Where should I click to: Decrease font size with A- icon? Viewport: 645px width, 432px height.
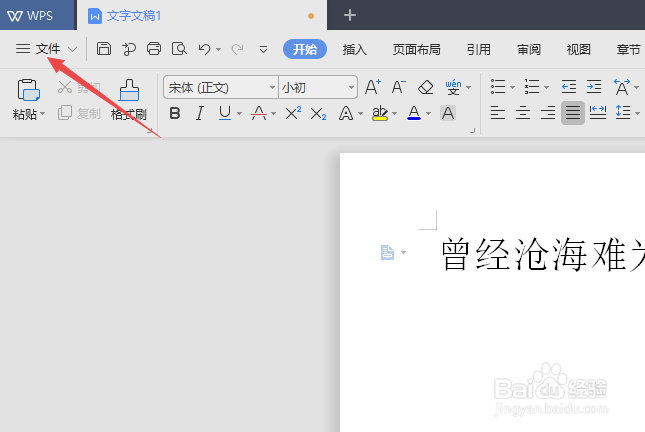[398, 87]
